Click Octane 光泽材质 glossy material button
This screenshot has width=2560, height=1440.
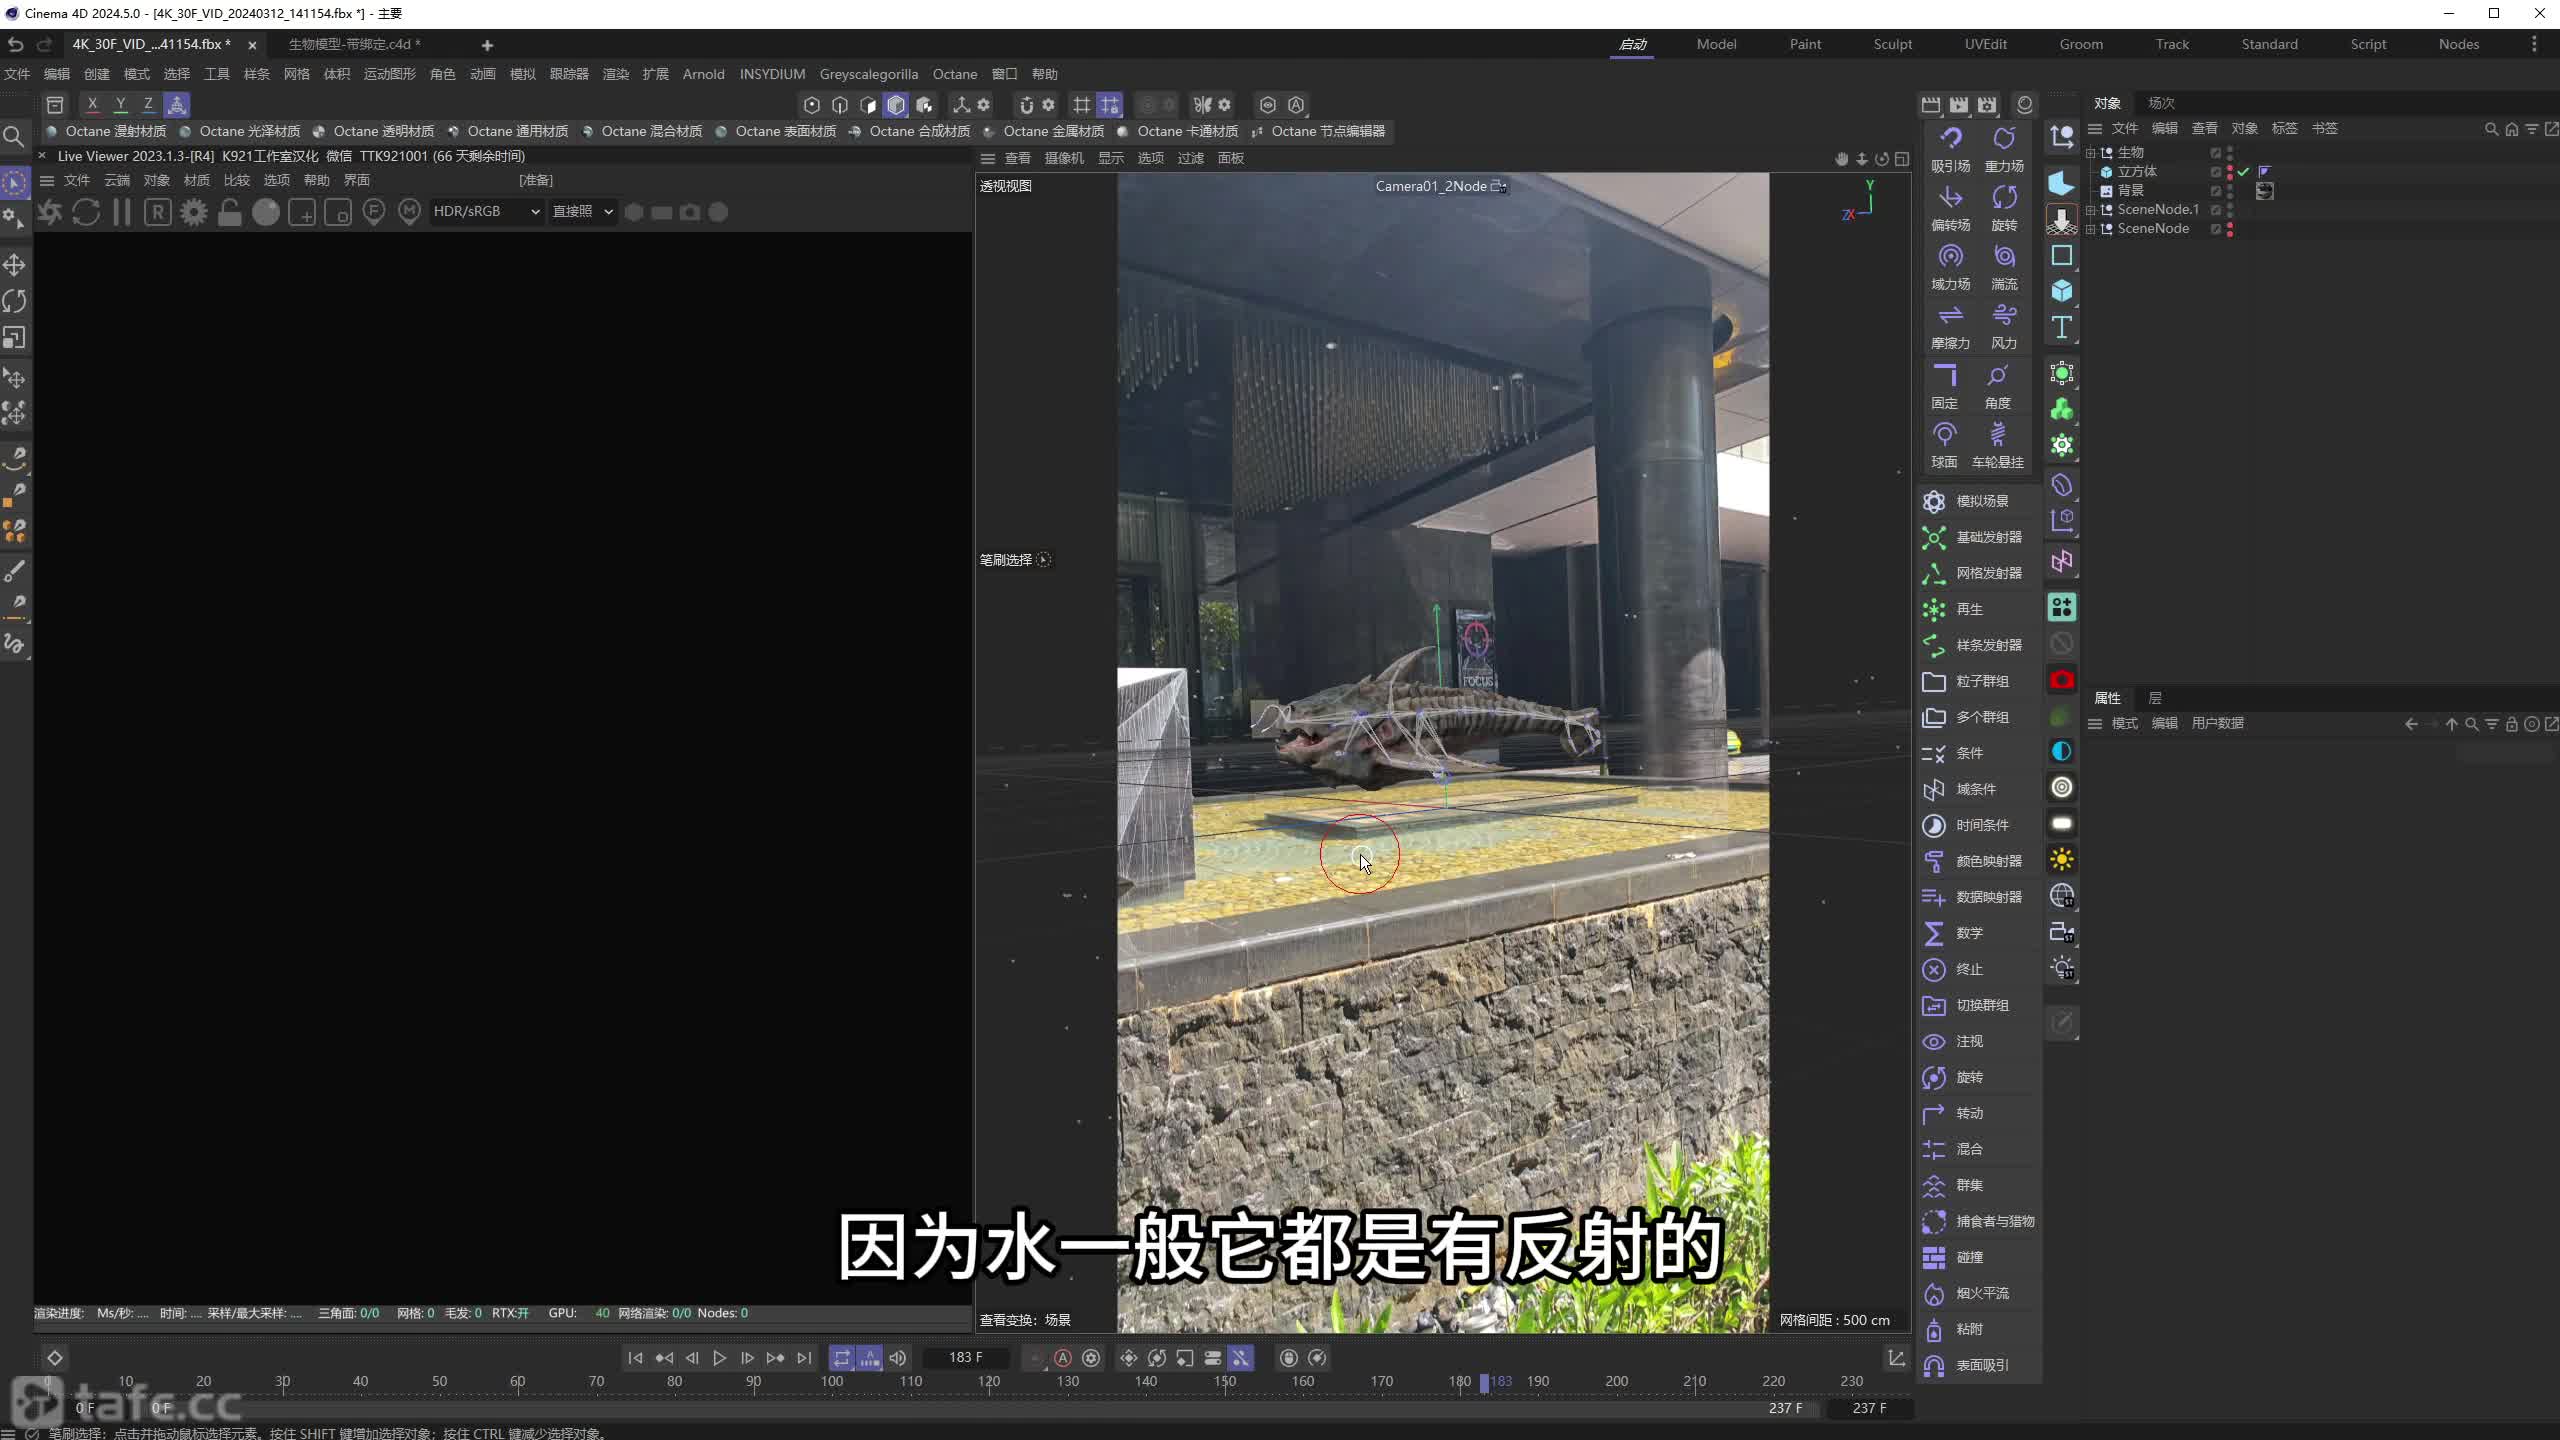240,131
